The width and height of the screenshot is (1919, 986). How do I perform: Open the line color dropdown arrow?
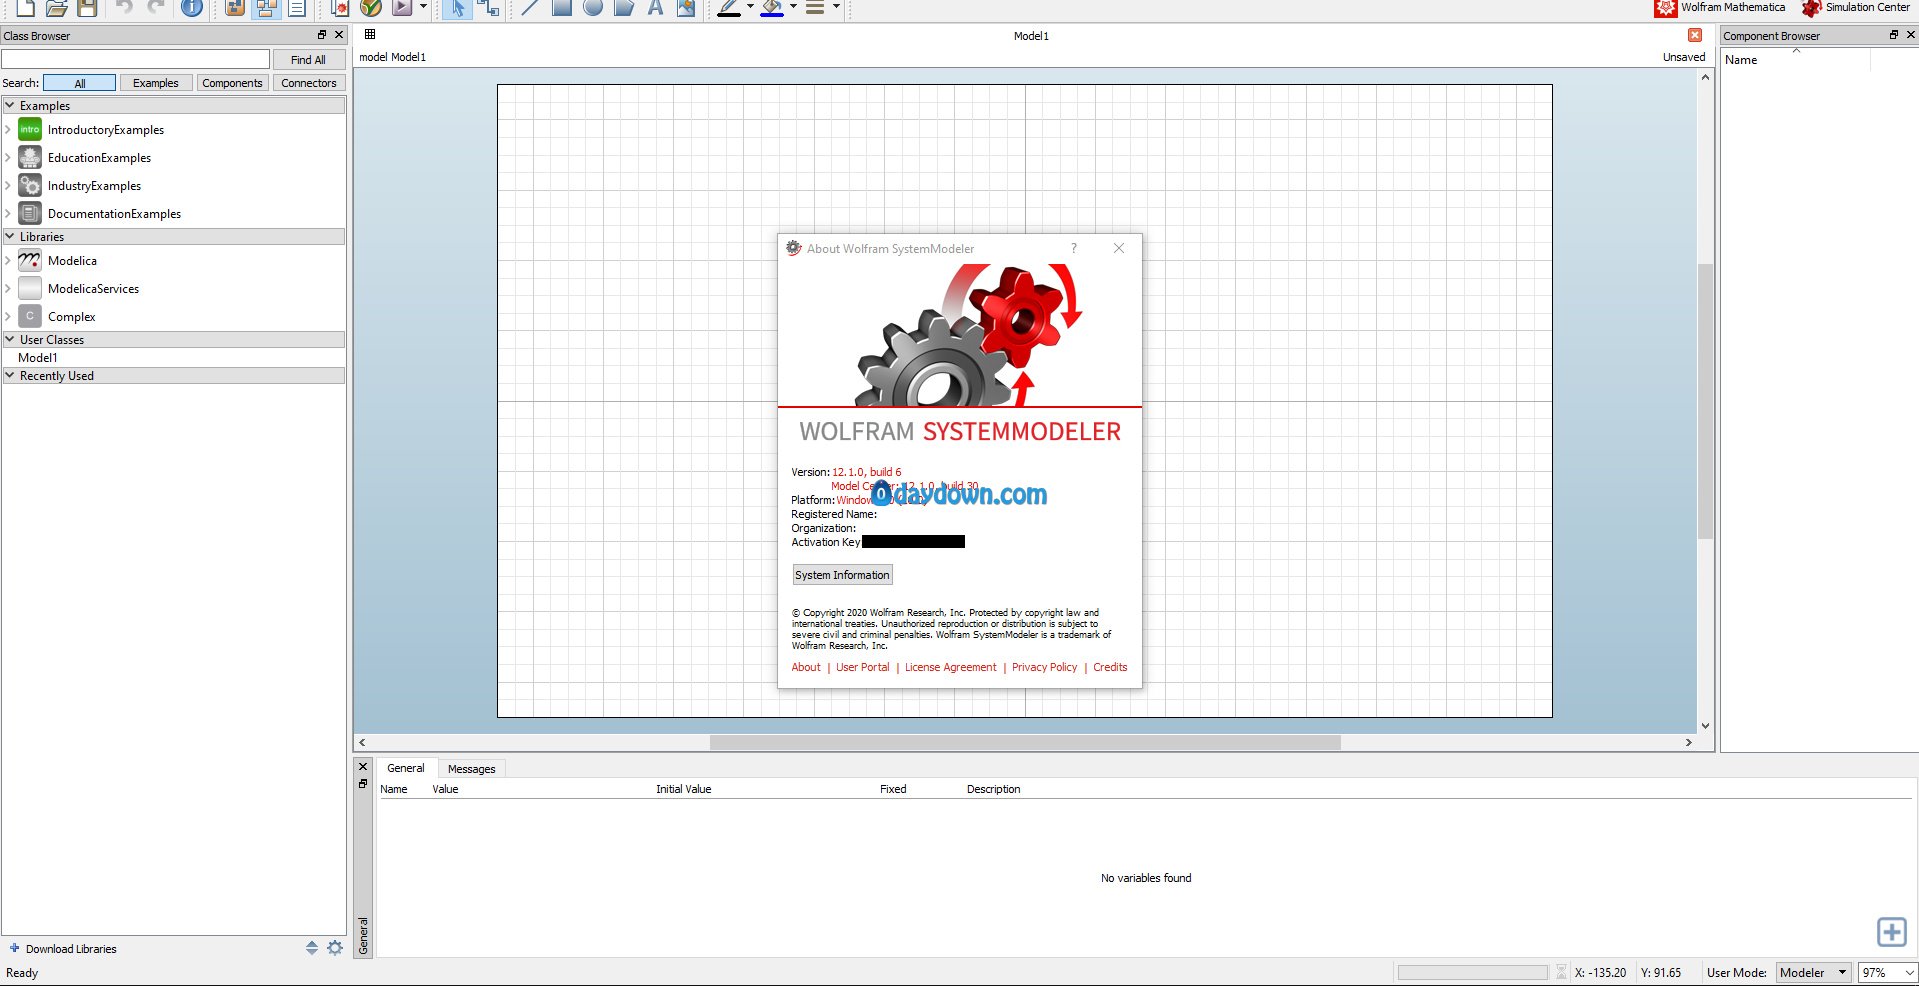coord(750,7)
